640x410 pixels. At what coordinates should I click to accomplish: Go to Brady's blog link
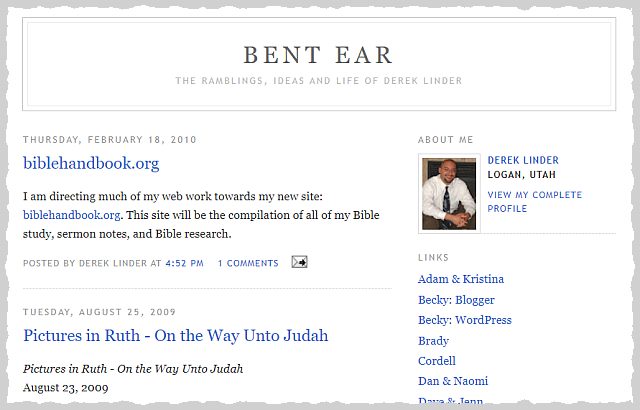click(433, 341)
